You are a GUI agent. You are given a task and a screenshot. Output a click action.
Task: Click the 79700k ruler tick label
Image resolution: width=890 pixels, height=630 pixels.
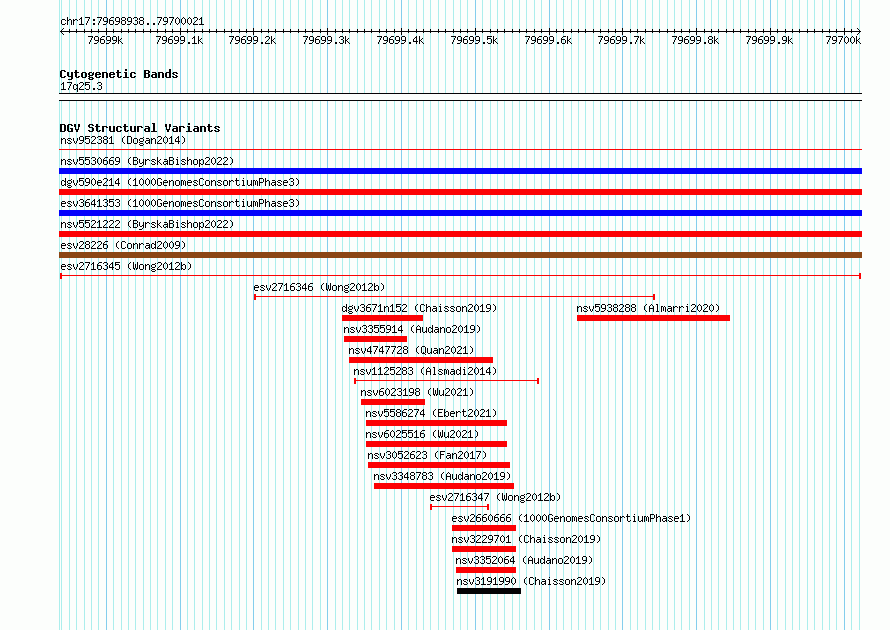843,40
